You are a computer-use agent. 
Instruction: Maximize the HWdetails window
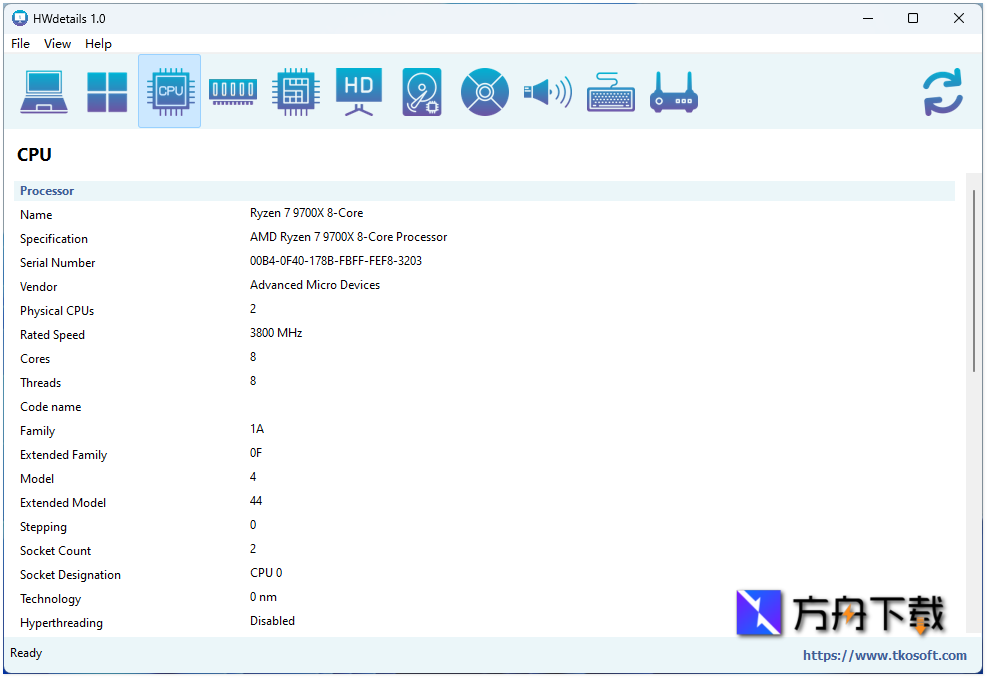(x=913, y=18)
